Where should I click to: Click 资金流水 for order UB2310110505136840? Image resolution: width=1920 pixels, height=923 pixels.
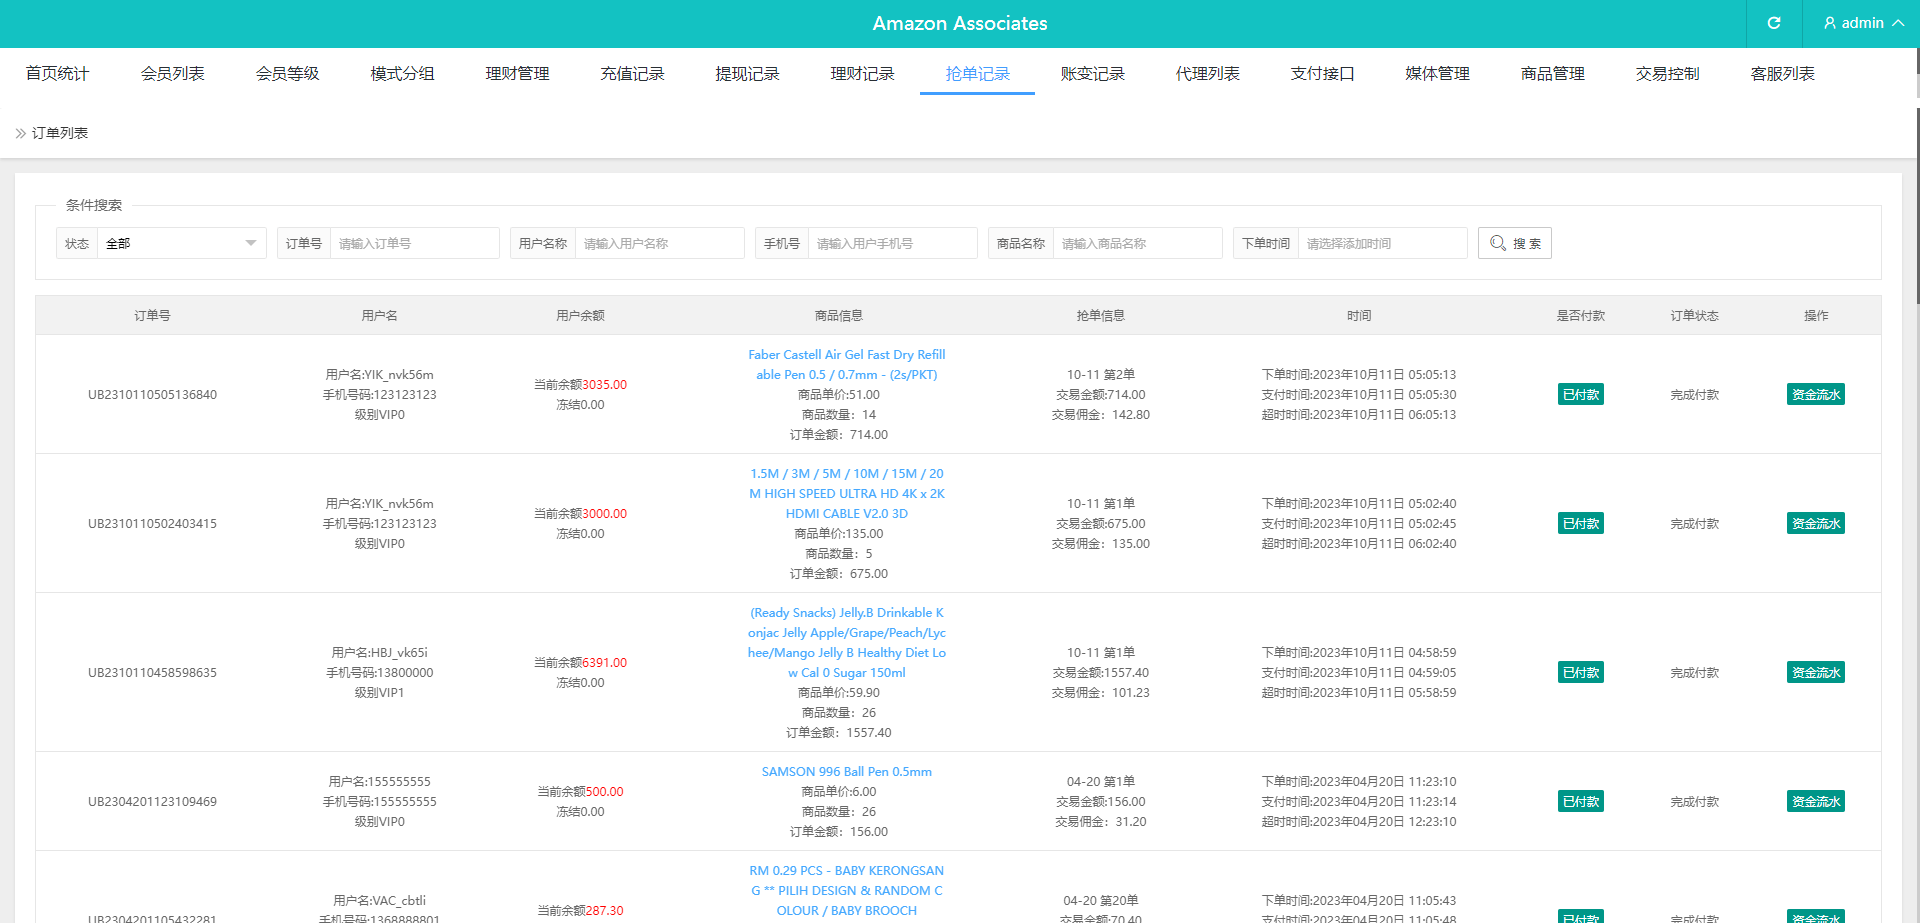[1815, 394]
